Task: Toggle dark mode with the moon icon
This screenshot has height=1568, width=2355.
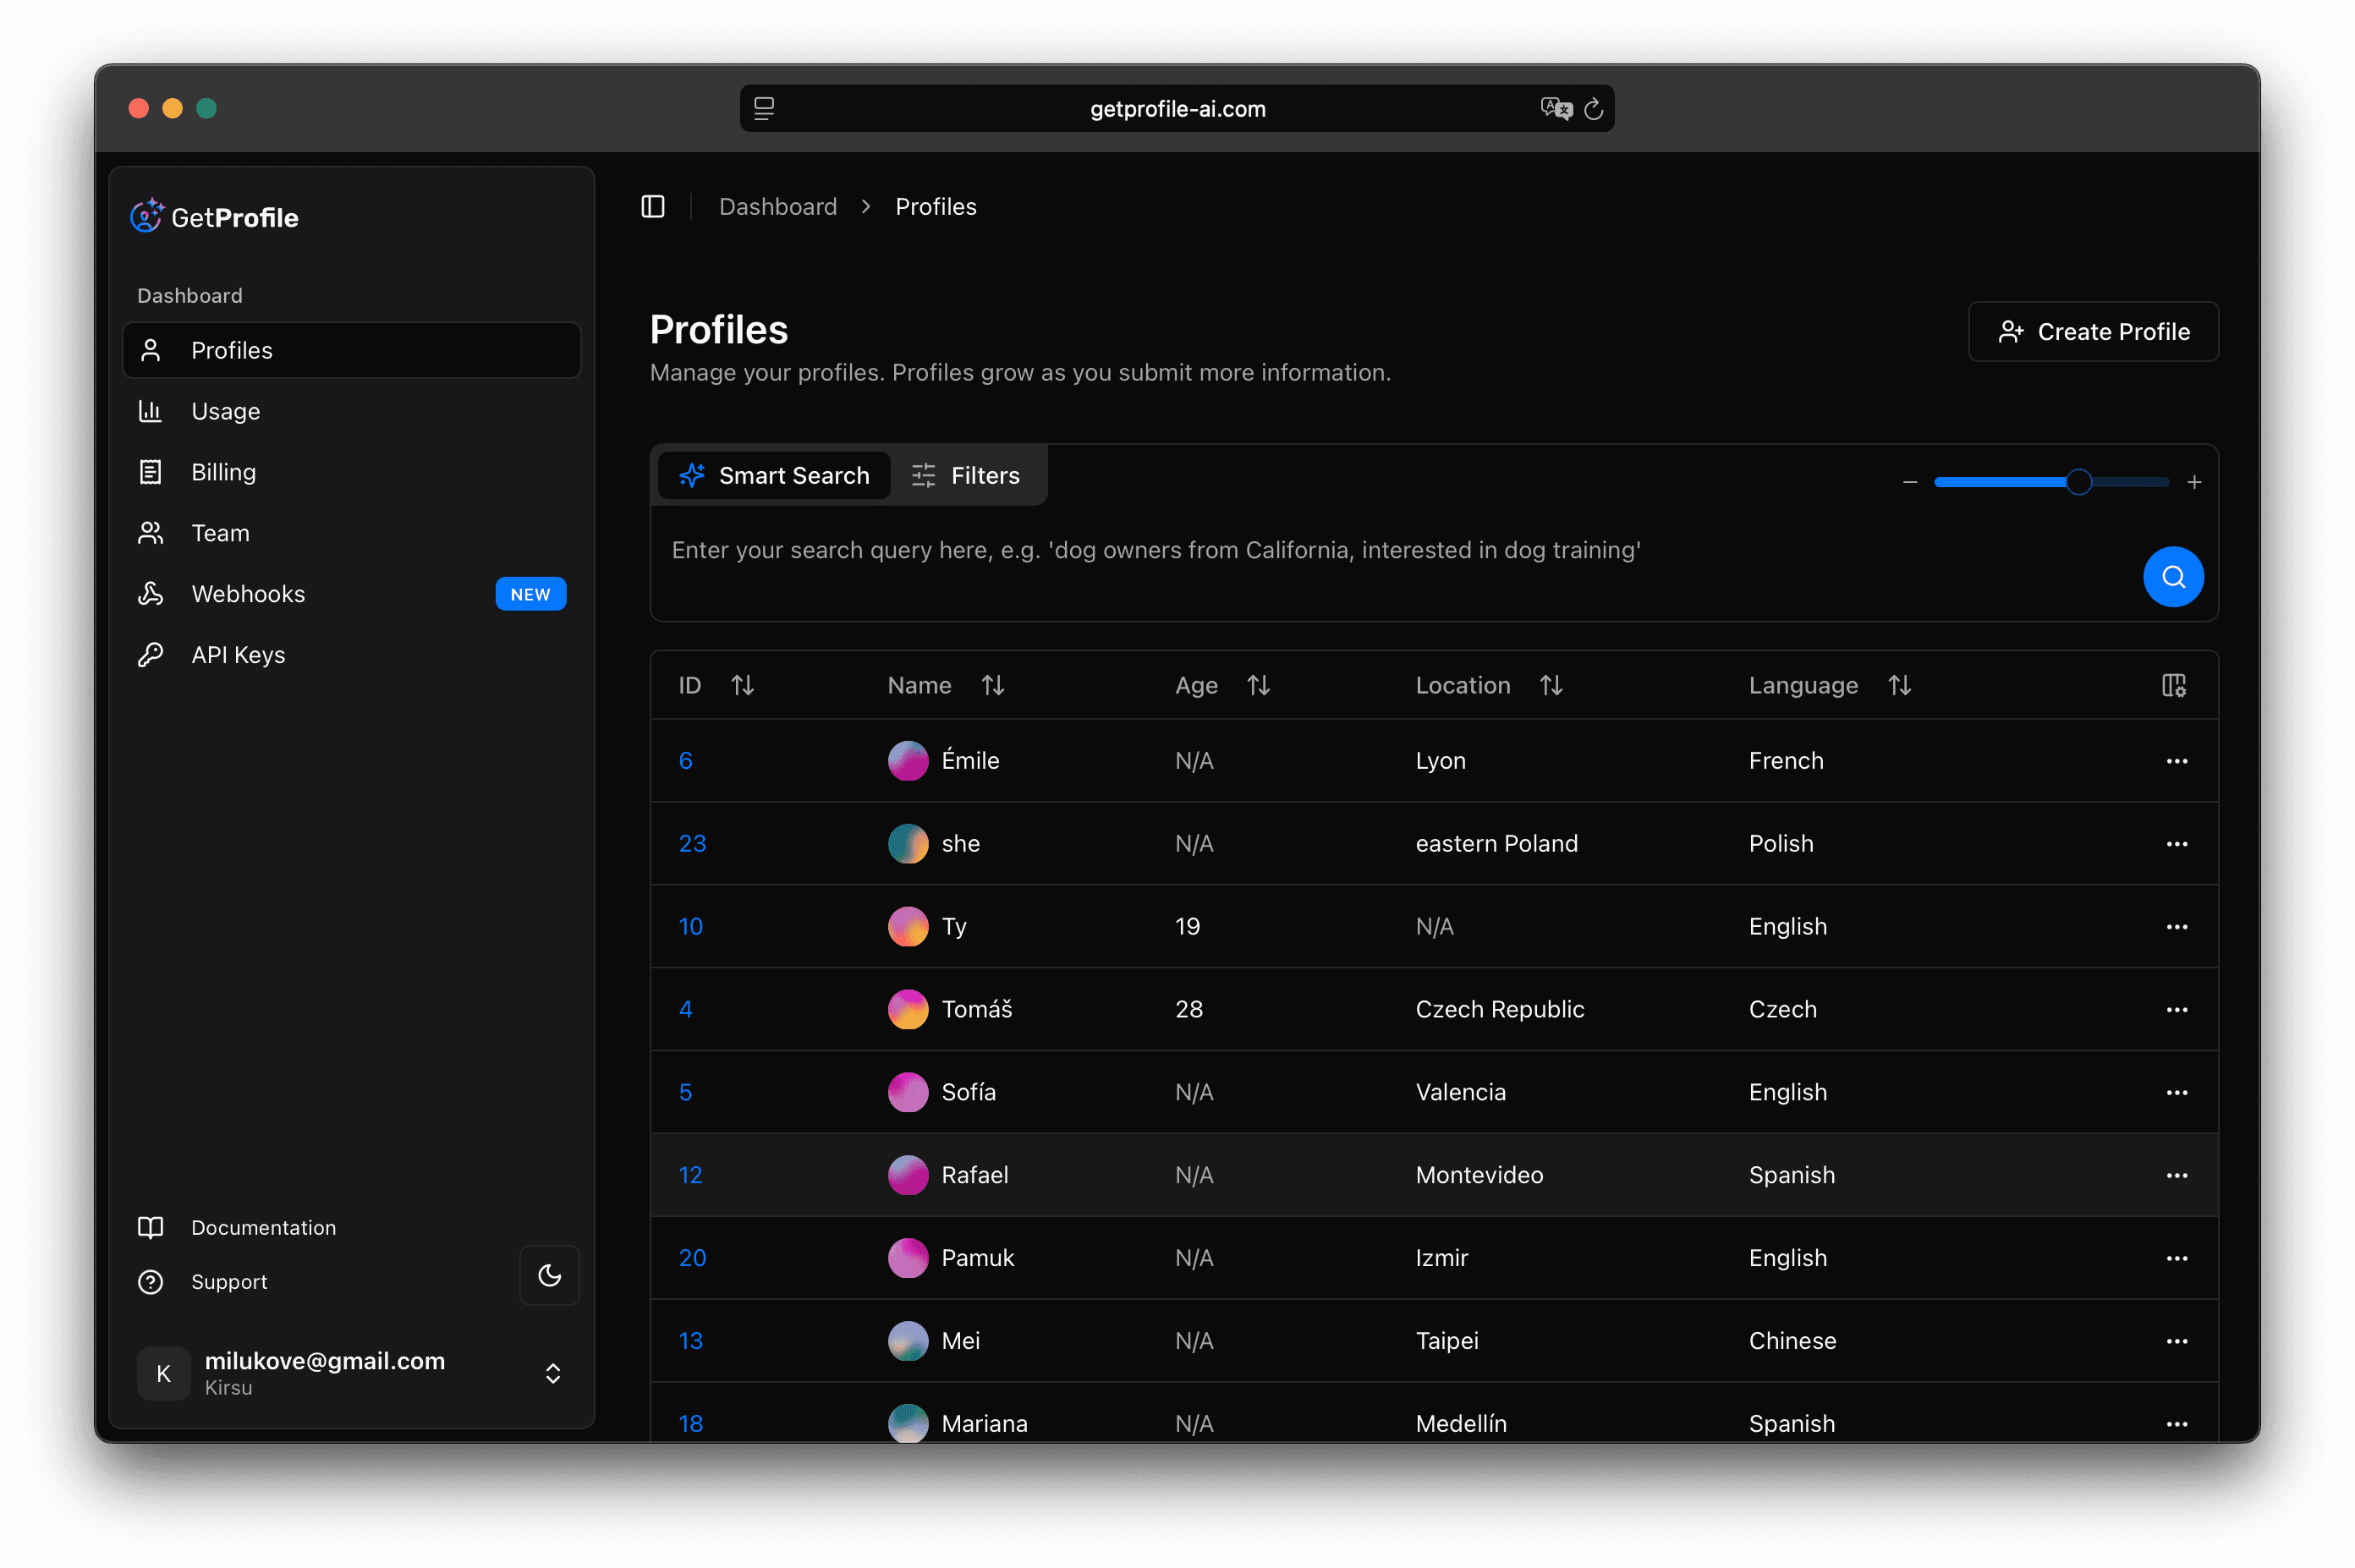Action: tap(549, 1275)
